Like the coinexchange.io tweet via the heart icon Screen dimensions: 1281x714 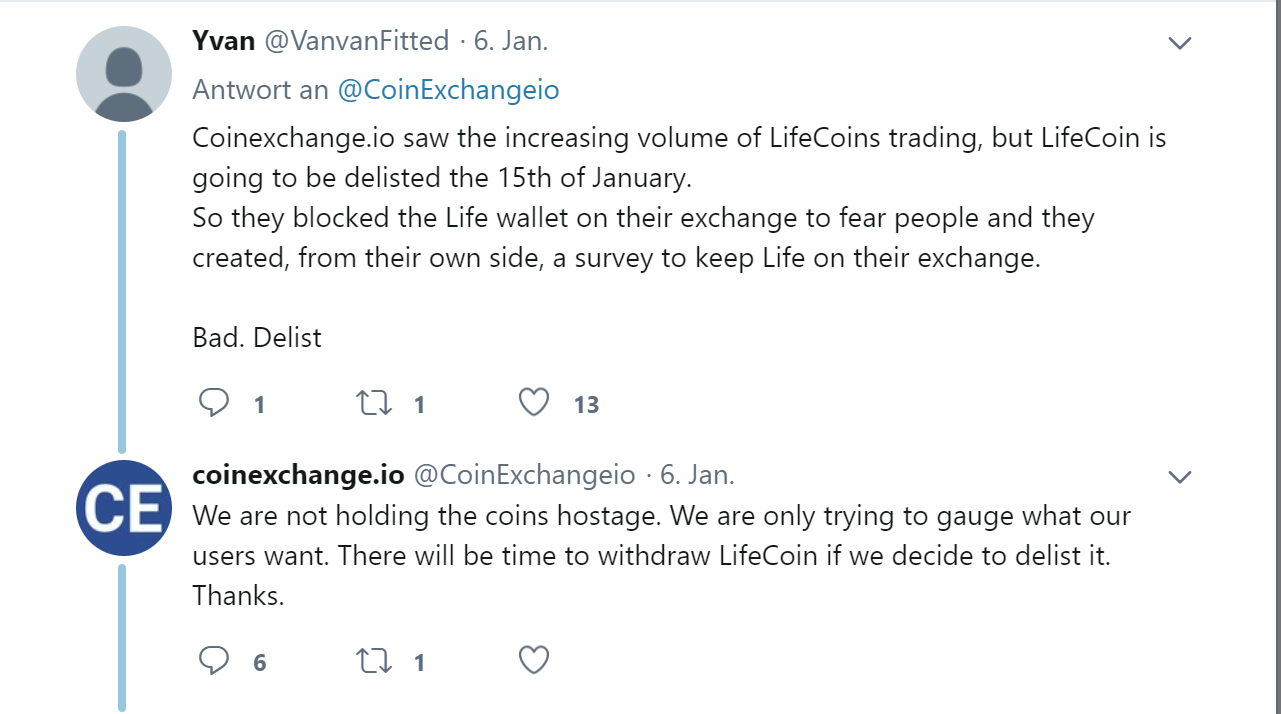(x=534, y=661)
